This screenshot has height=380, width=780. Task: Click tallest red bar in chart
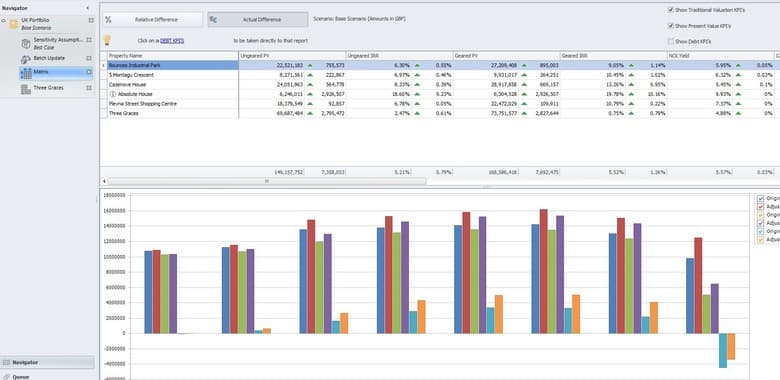point(543,271)
